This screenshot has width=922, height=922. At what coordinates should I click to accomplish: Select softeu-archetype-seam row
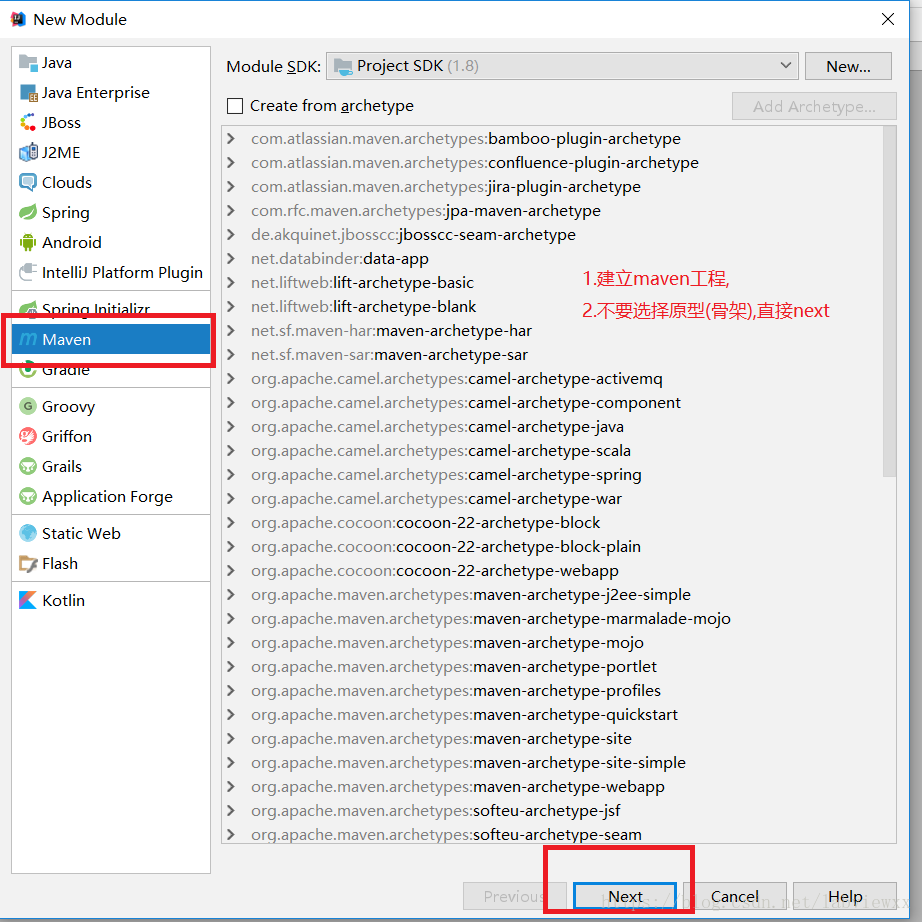pyautogui.click(x=553, y=835)
